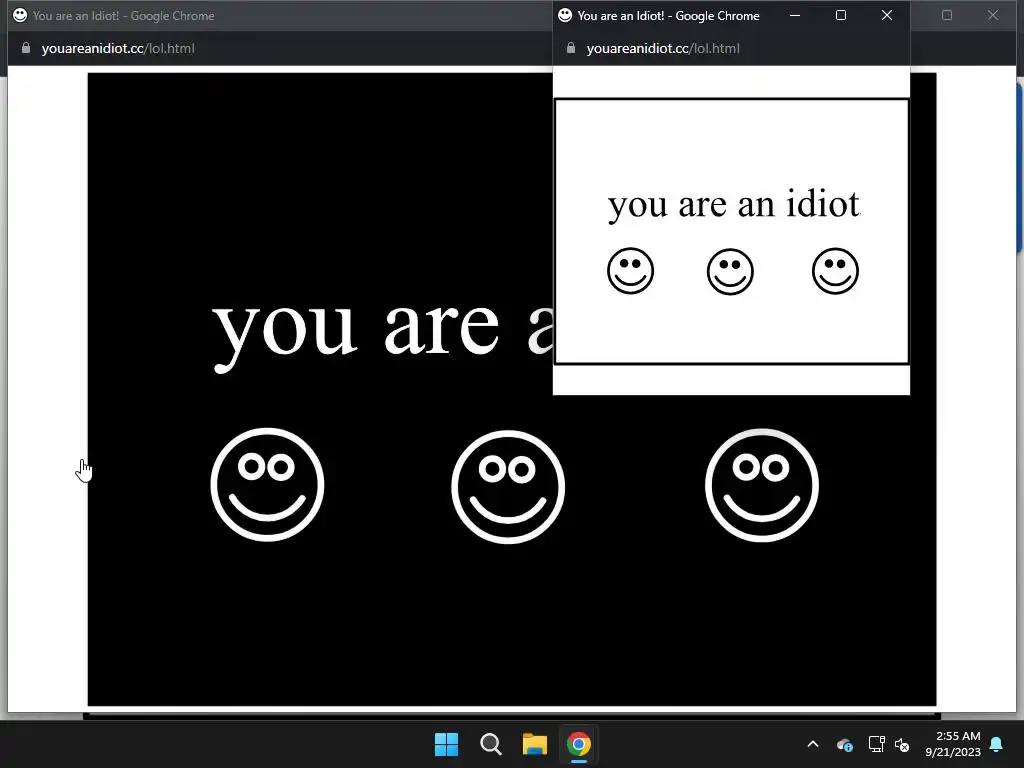This screenshot has width=1024, height=768.
Task: Click URL text in front window address bar
Action: [x=663, y=48]
